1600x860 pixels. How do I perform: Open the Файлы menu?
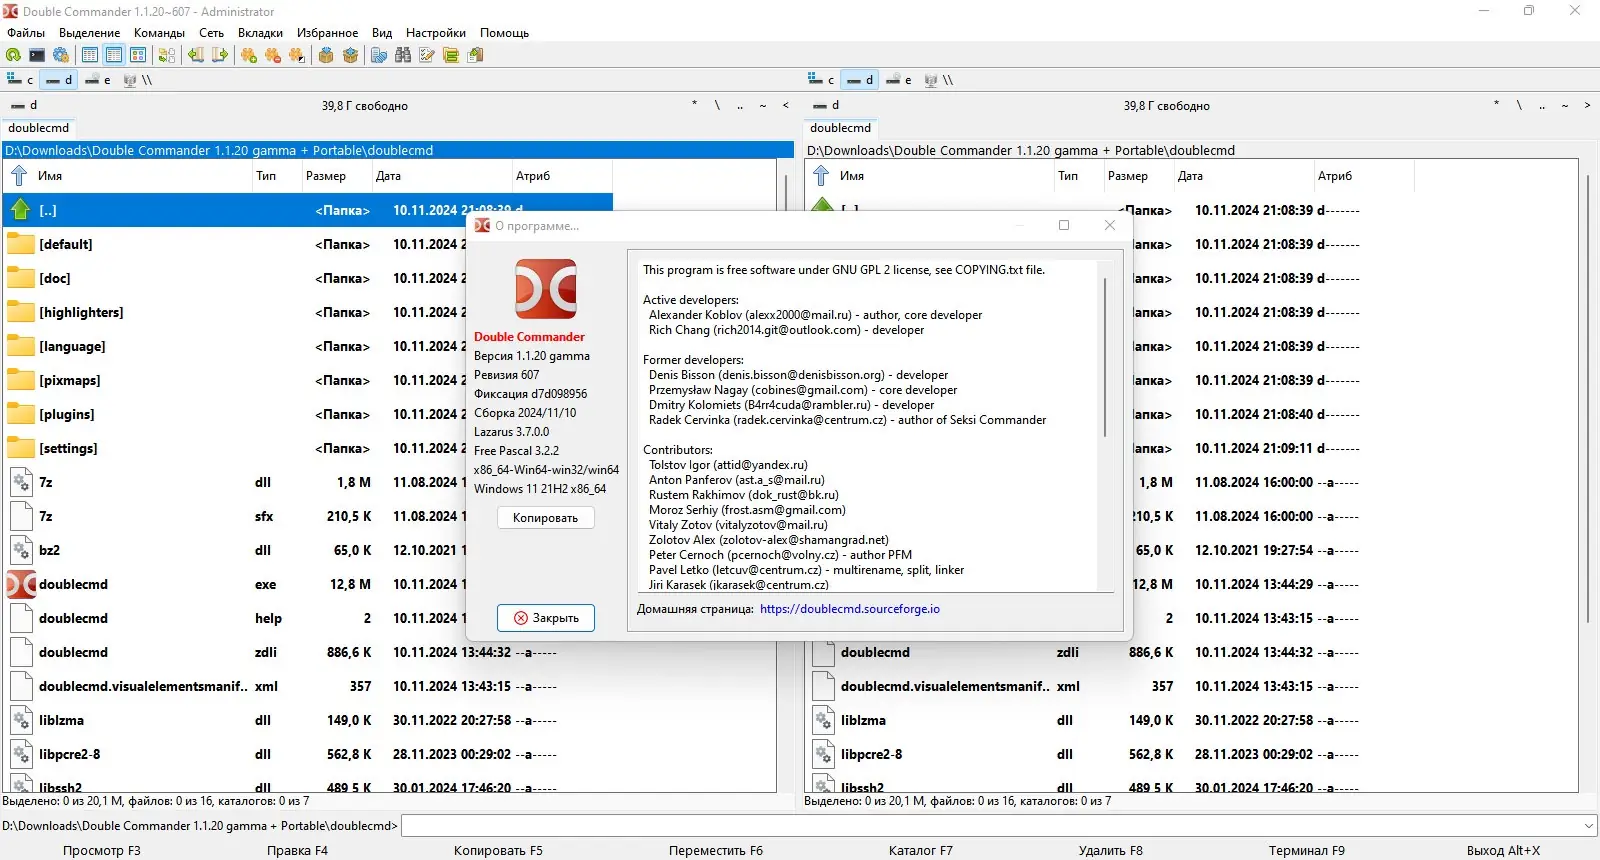[x=26, y=33]
